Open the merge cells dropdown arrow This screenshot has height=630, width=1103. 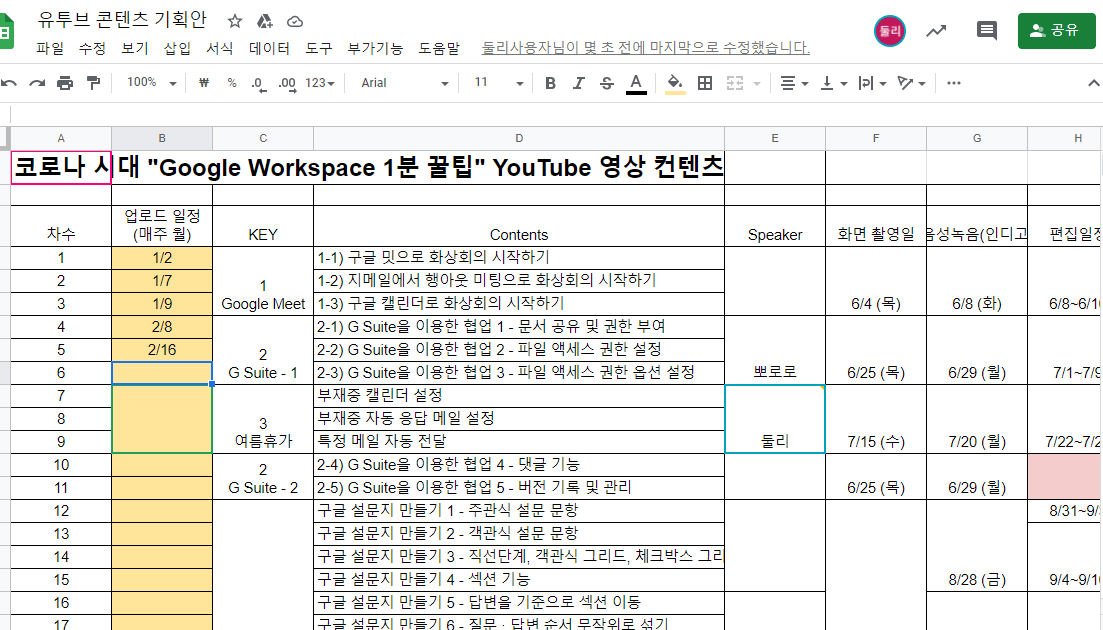[x=757, y=84]
